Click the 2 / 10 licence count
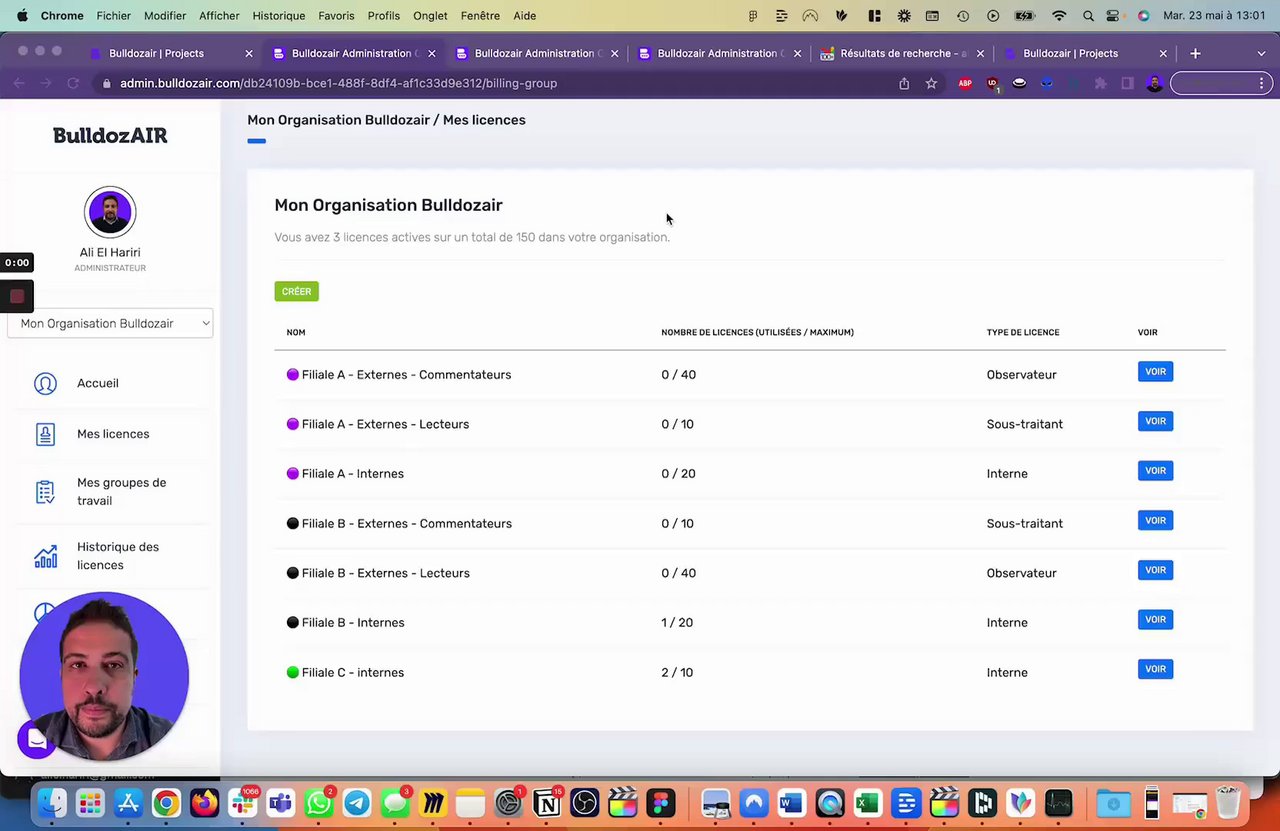Screen dimensions: 1280x831 click(677, 673)
